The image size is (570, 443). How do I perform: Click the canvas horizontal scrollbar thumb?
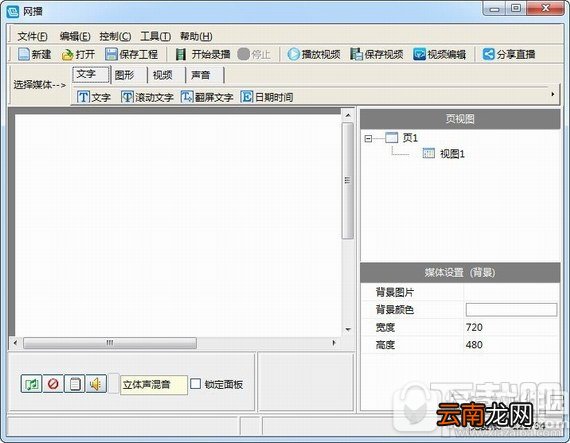110,343
